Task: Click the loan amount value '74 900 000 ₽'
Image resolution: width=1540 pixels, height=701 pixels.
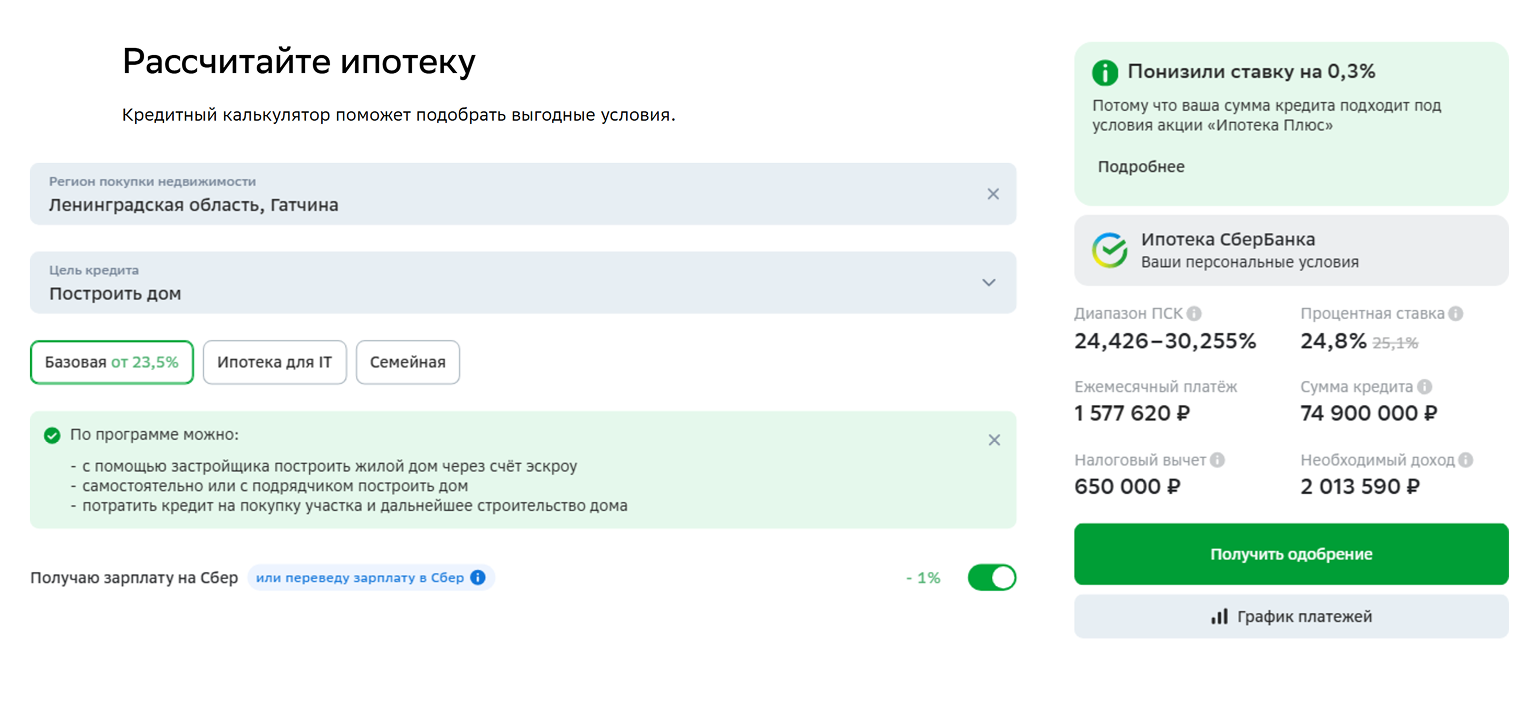Action: point(1369,413)
